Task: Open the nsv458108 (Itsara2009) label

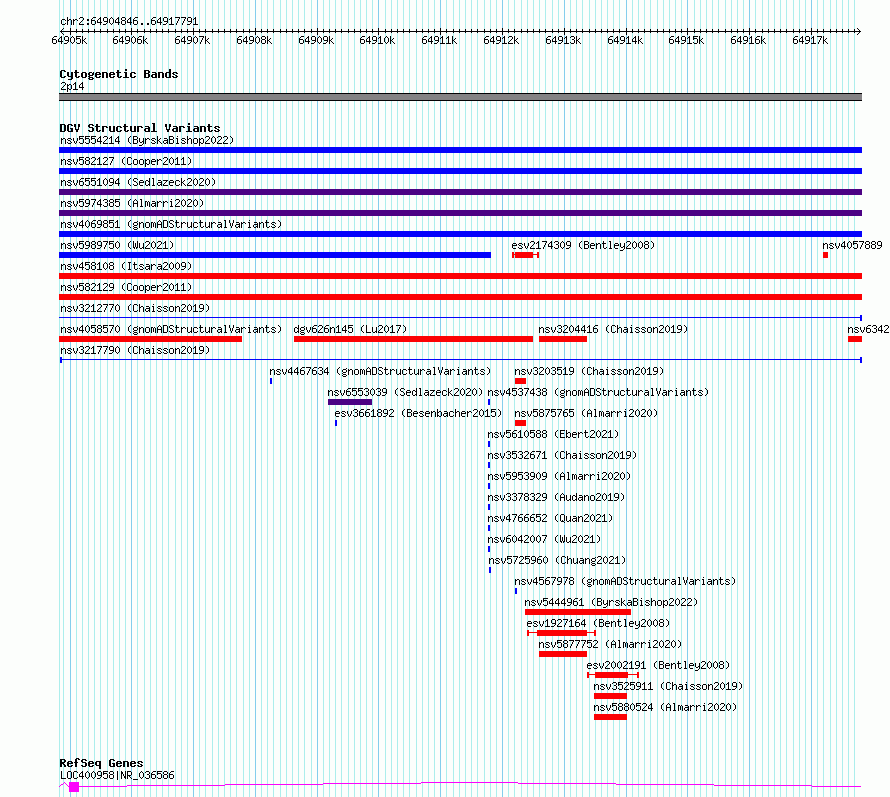Action: [126, 266]
